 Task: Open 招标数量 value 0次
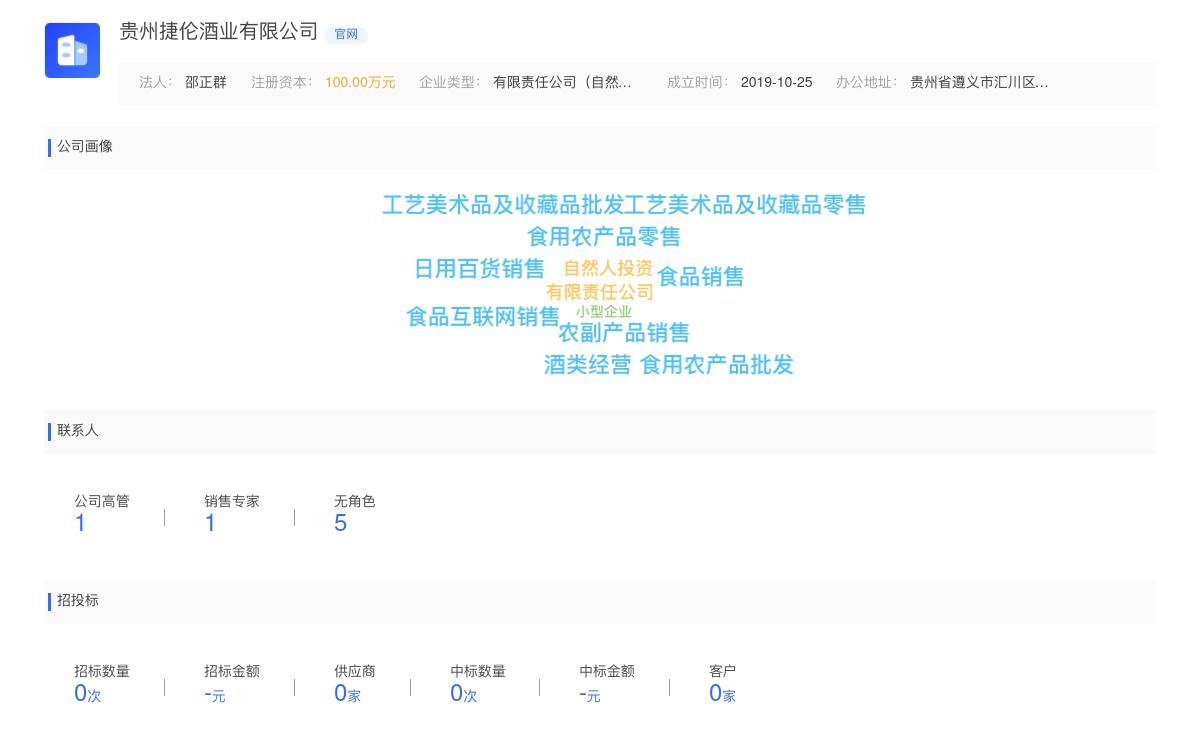[88, 693]
